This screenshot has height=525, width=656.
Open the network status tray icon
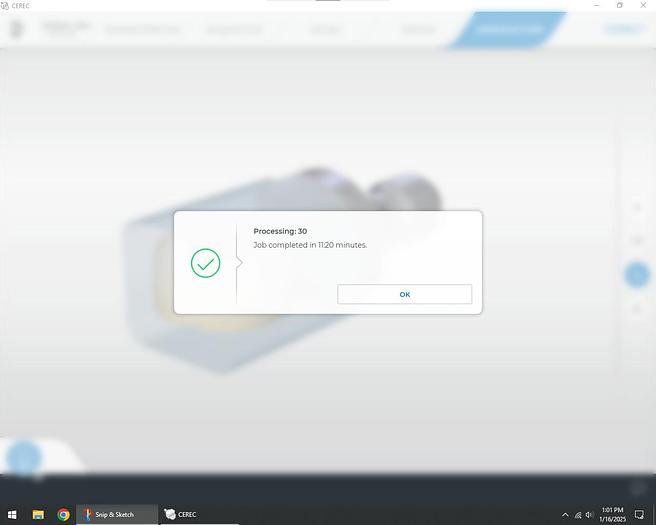click(578, 514)
